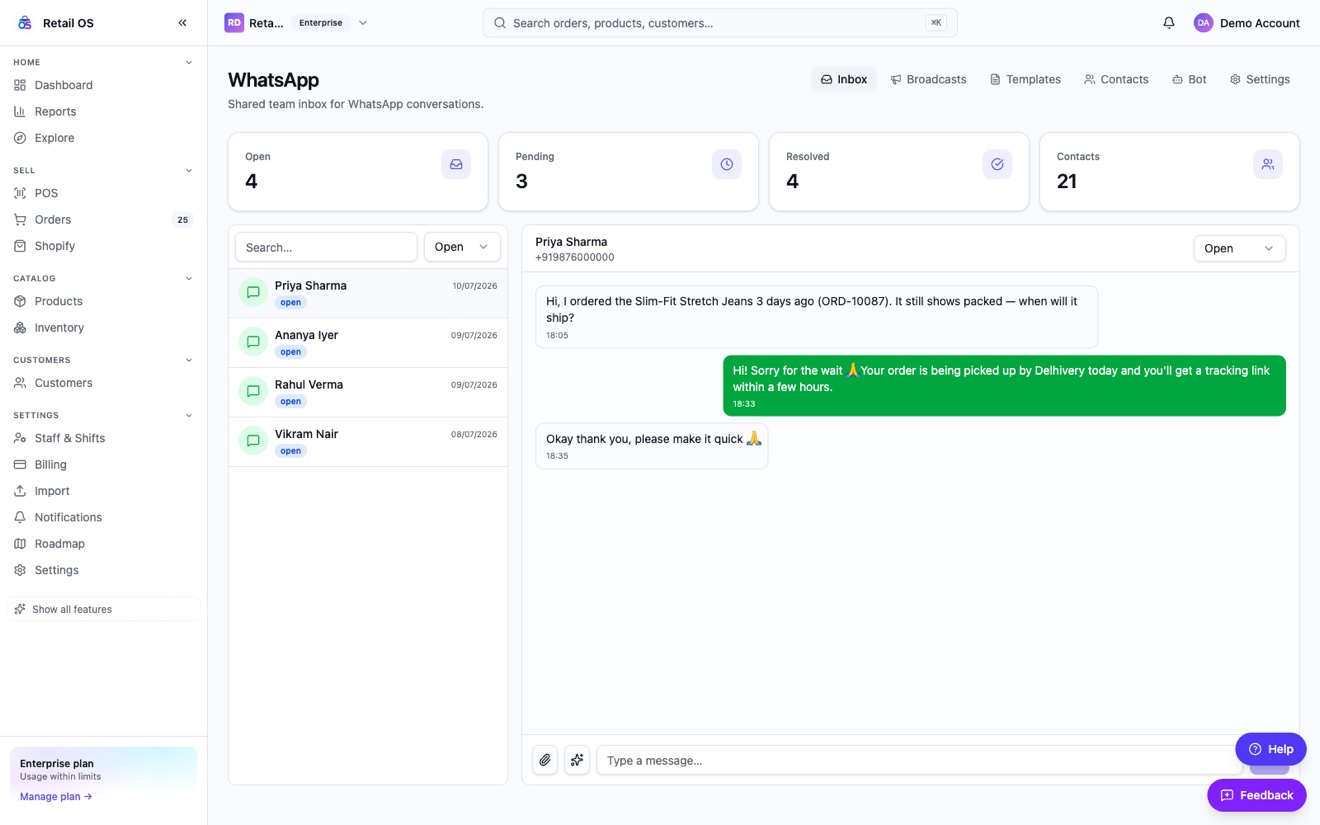1320x825 pixels.
Task: Select the Ananya Iyer conversation row
Action: 368,343
